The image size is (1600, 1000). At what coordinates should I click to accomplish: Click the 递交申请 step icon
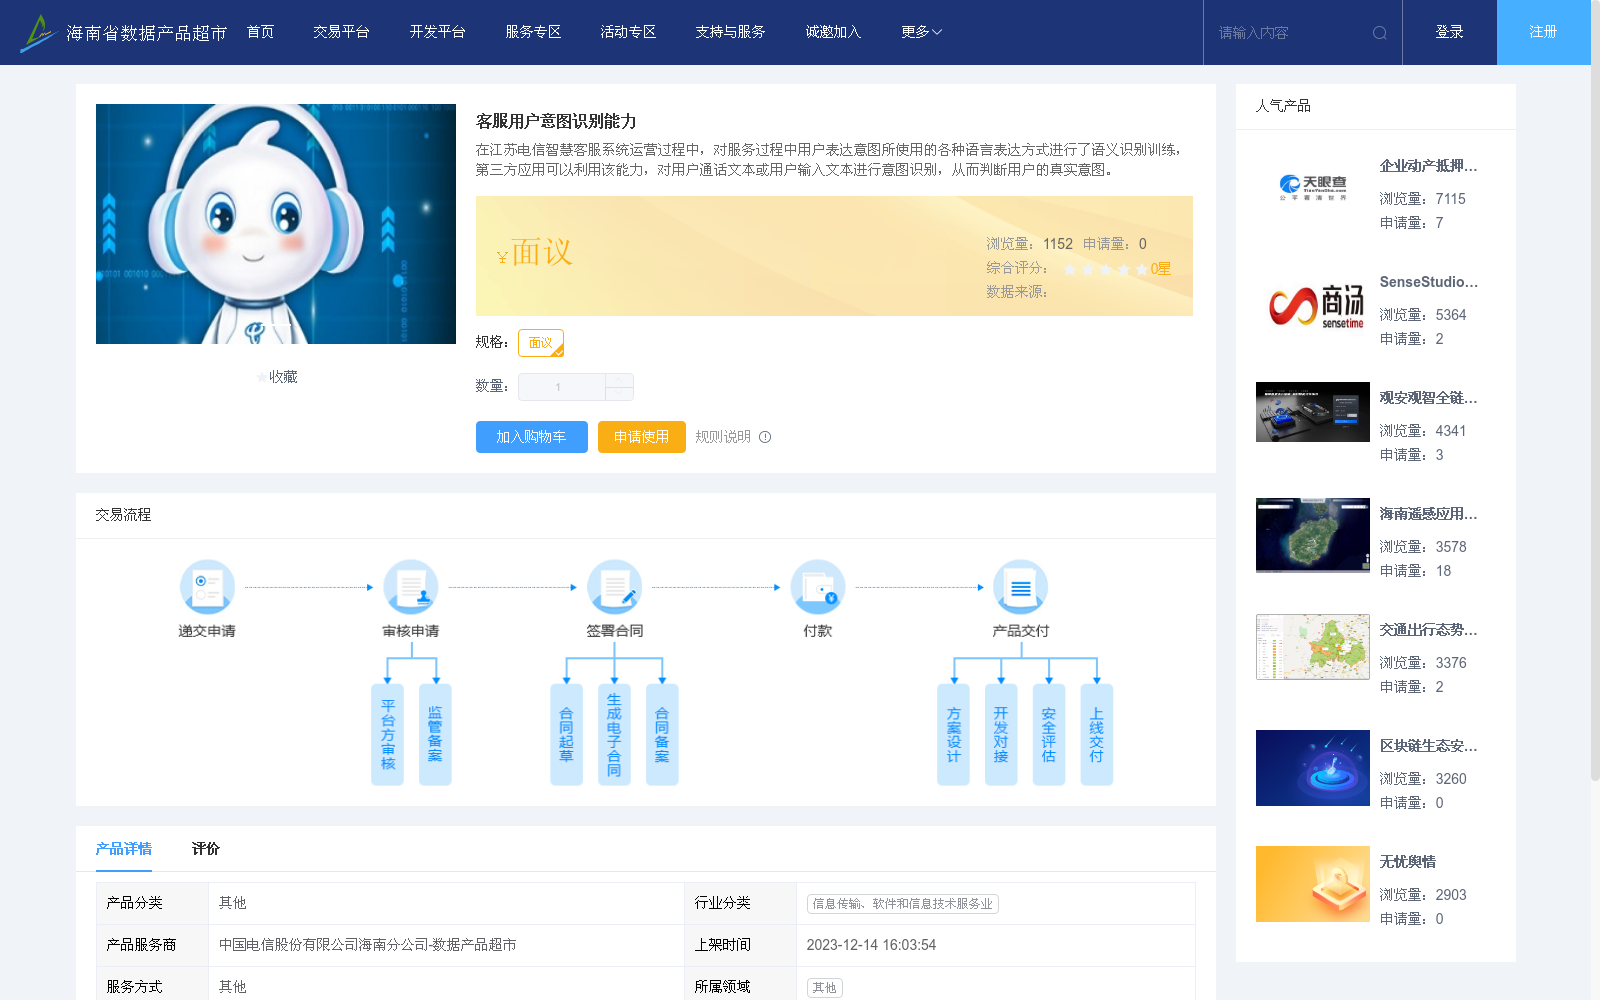pyautogui.click(x=207, y=587)
